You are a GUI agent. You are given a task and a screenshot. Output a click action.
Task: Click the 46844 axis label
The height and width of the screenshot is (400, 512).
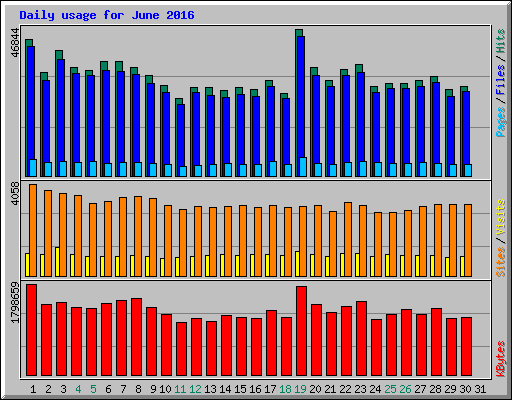pyautogui.click(x=15, y=43)
